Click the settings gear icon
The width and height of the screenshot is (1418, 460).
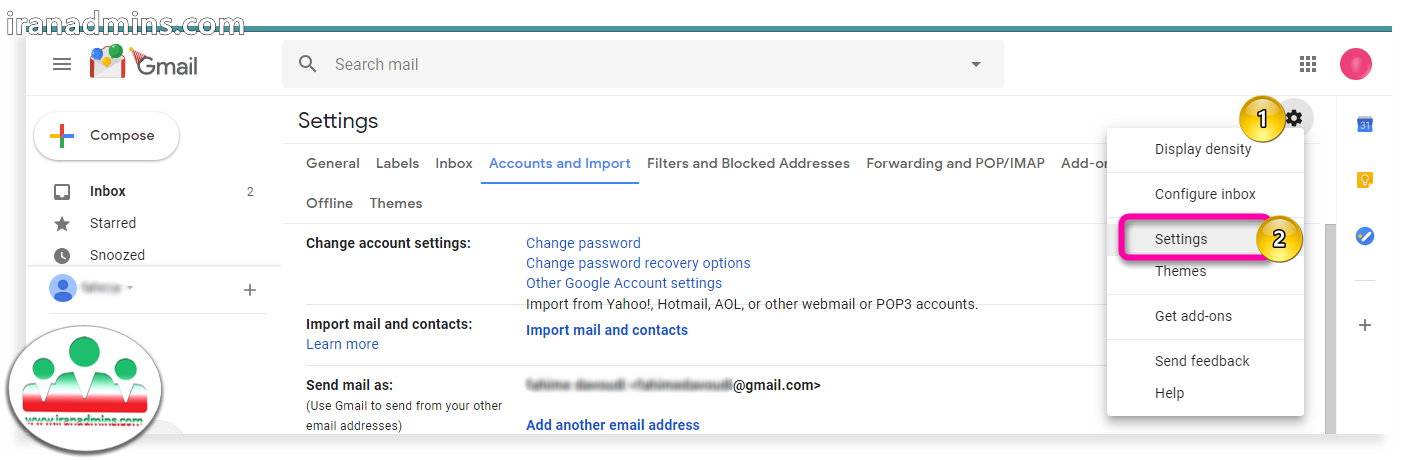click(1295, 119)
